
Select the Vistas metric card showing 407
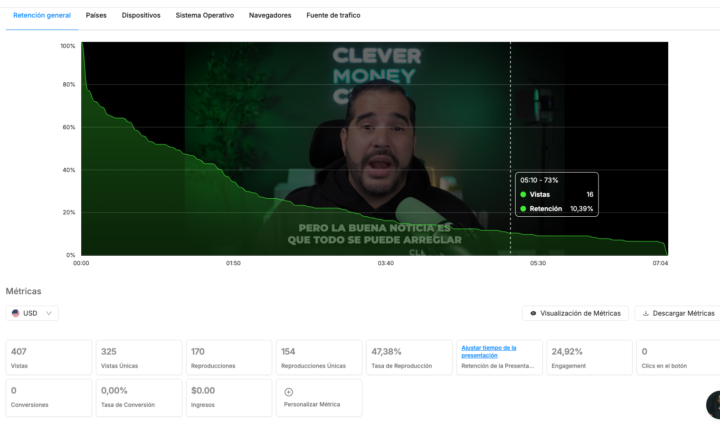click(49, 357)
